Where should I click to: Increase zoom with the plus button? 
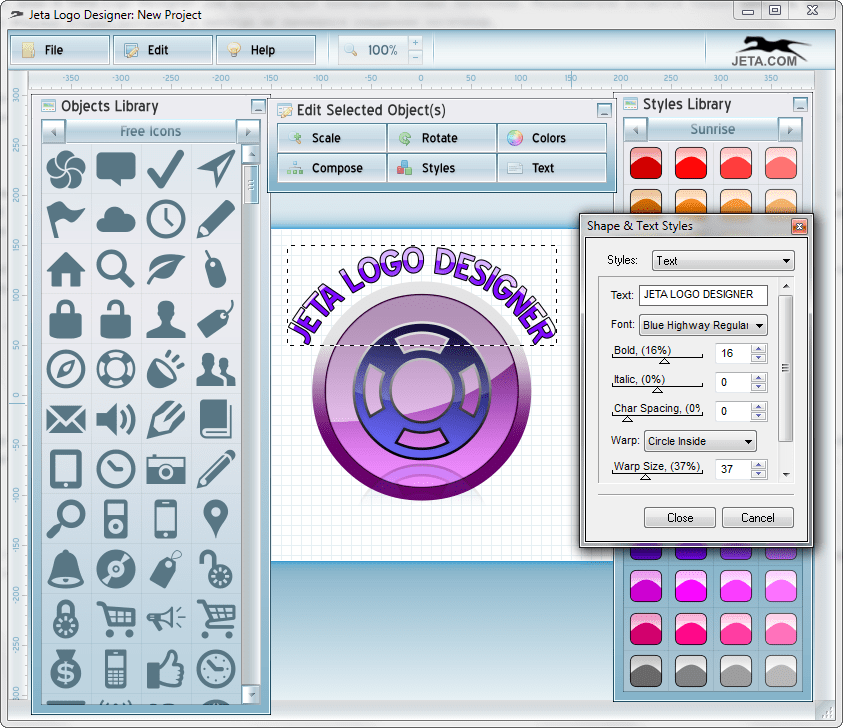[x=415, y=42]
